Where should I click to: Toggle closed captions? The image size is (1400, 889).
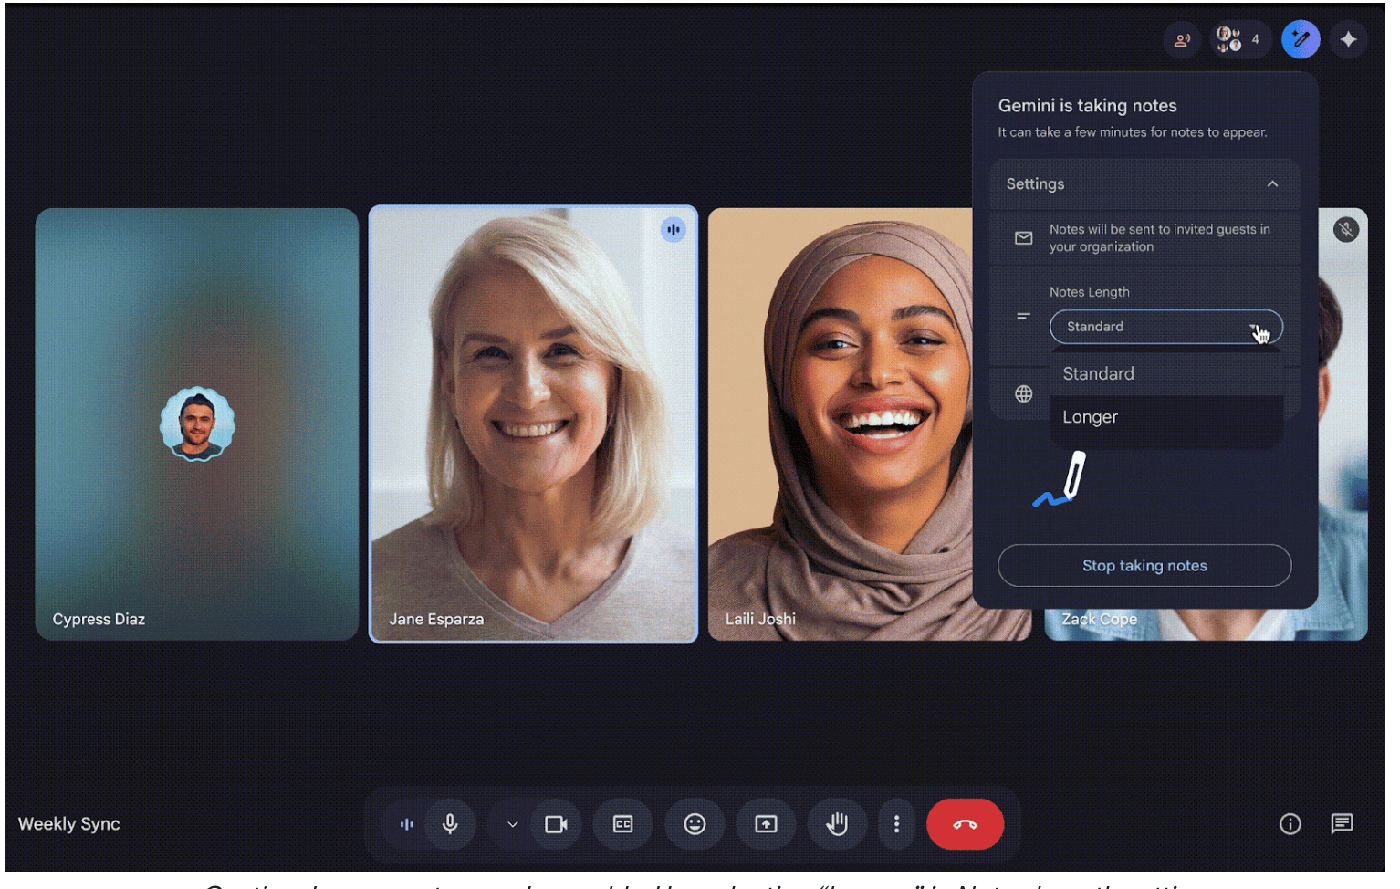point(623,824)
